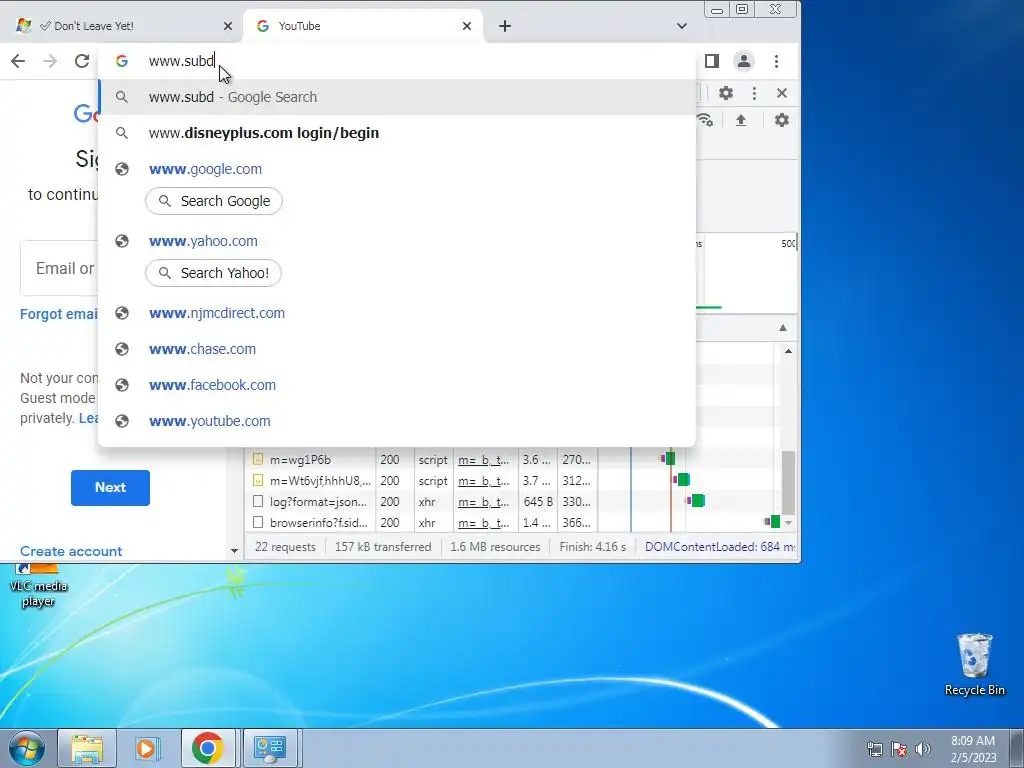This screenshot has height=768, width=1024.
Task: Tick the browserinfo?f.sid request checkbox icon
Action: point(258,522)
